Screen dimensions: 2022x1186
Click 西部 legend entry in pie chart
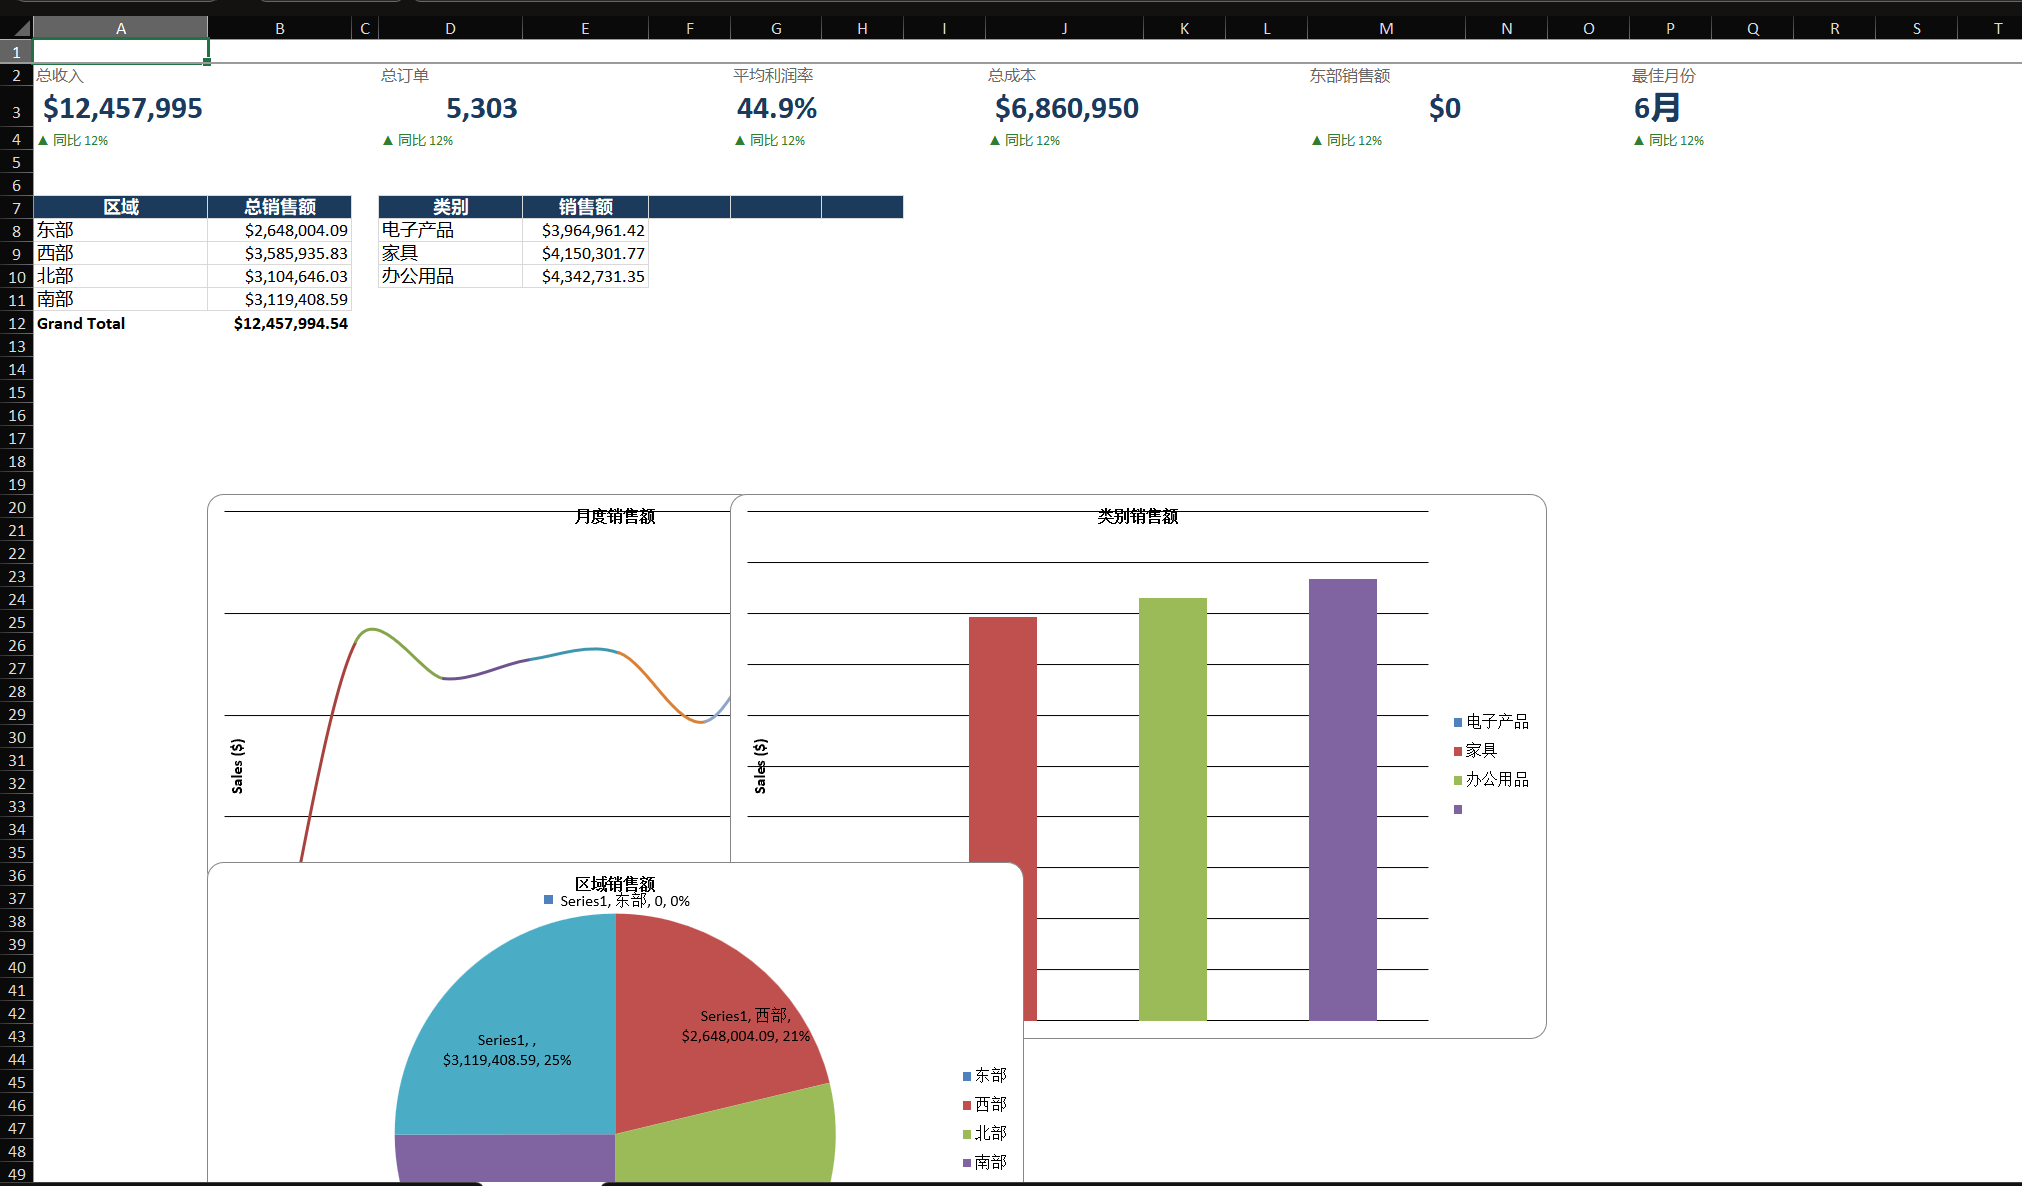click(x=984, y=1105)
